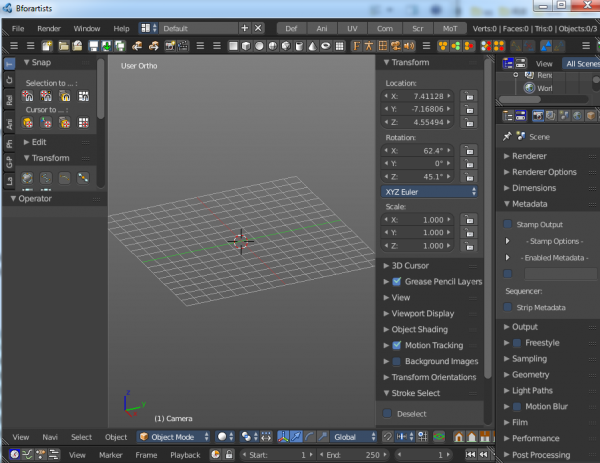Click the Open file folder icon
600x463 pixels.
point(63,46)
